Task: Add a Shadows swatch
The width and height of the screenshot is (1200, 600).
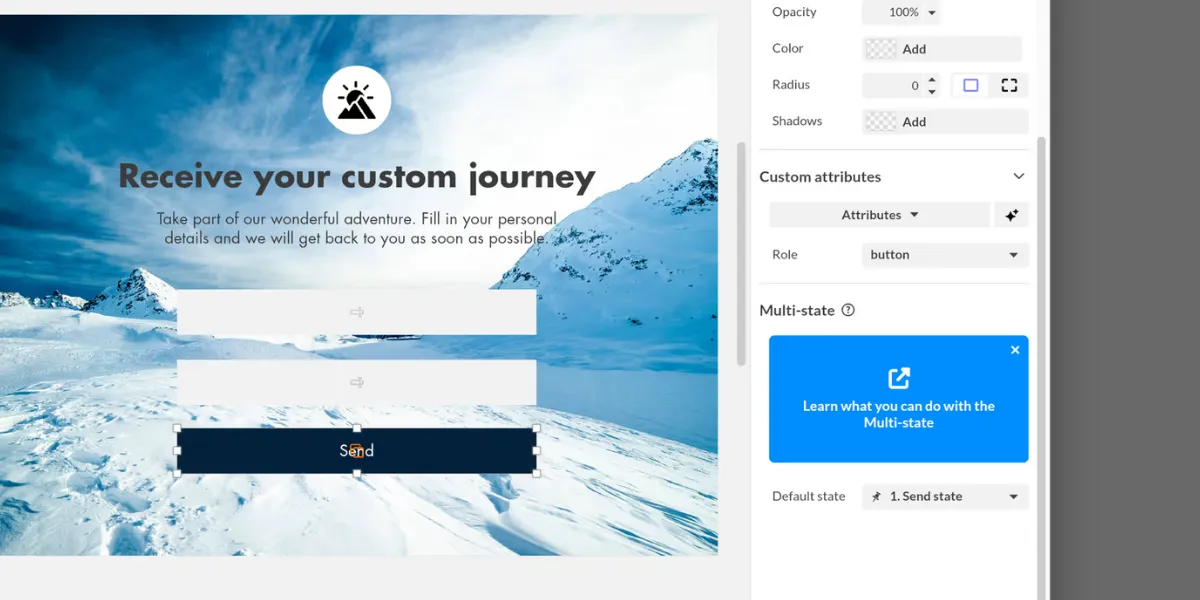Action: pos(945,121)
